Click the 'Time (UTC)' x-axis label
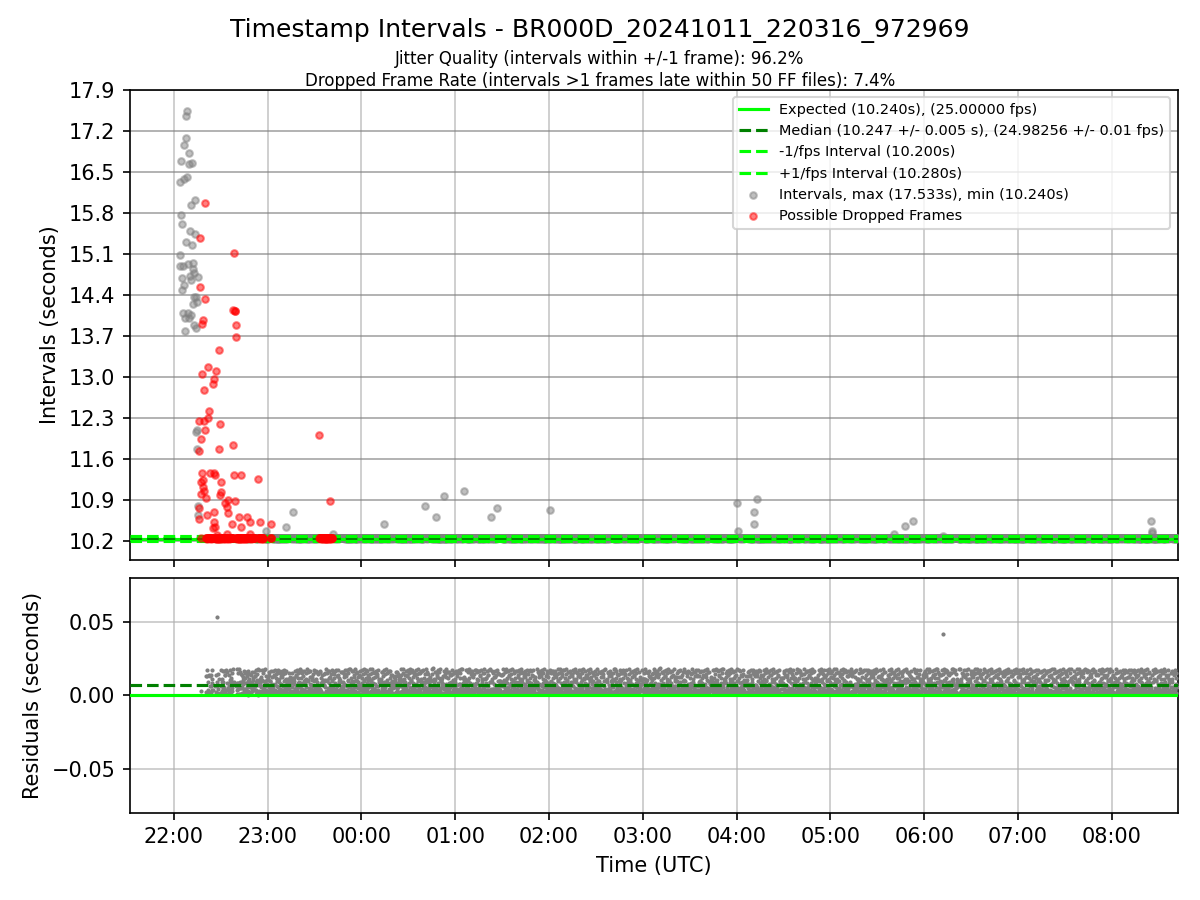Viewport: 1200px width, 900px height. 653,865
